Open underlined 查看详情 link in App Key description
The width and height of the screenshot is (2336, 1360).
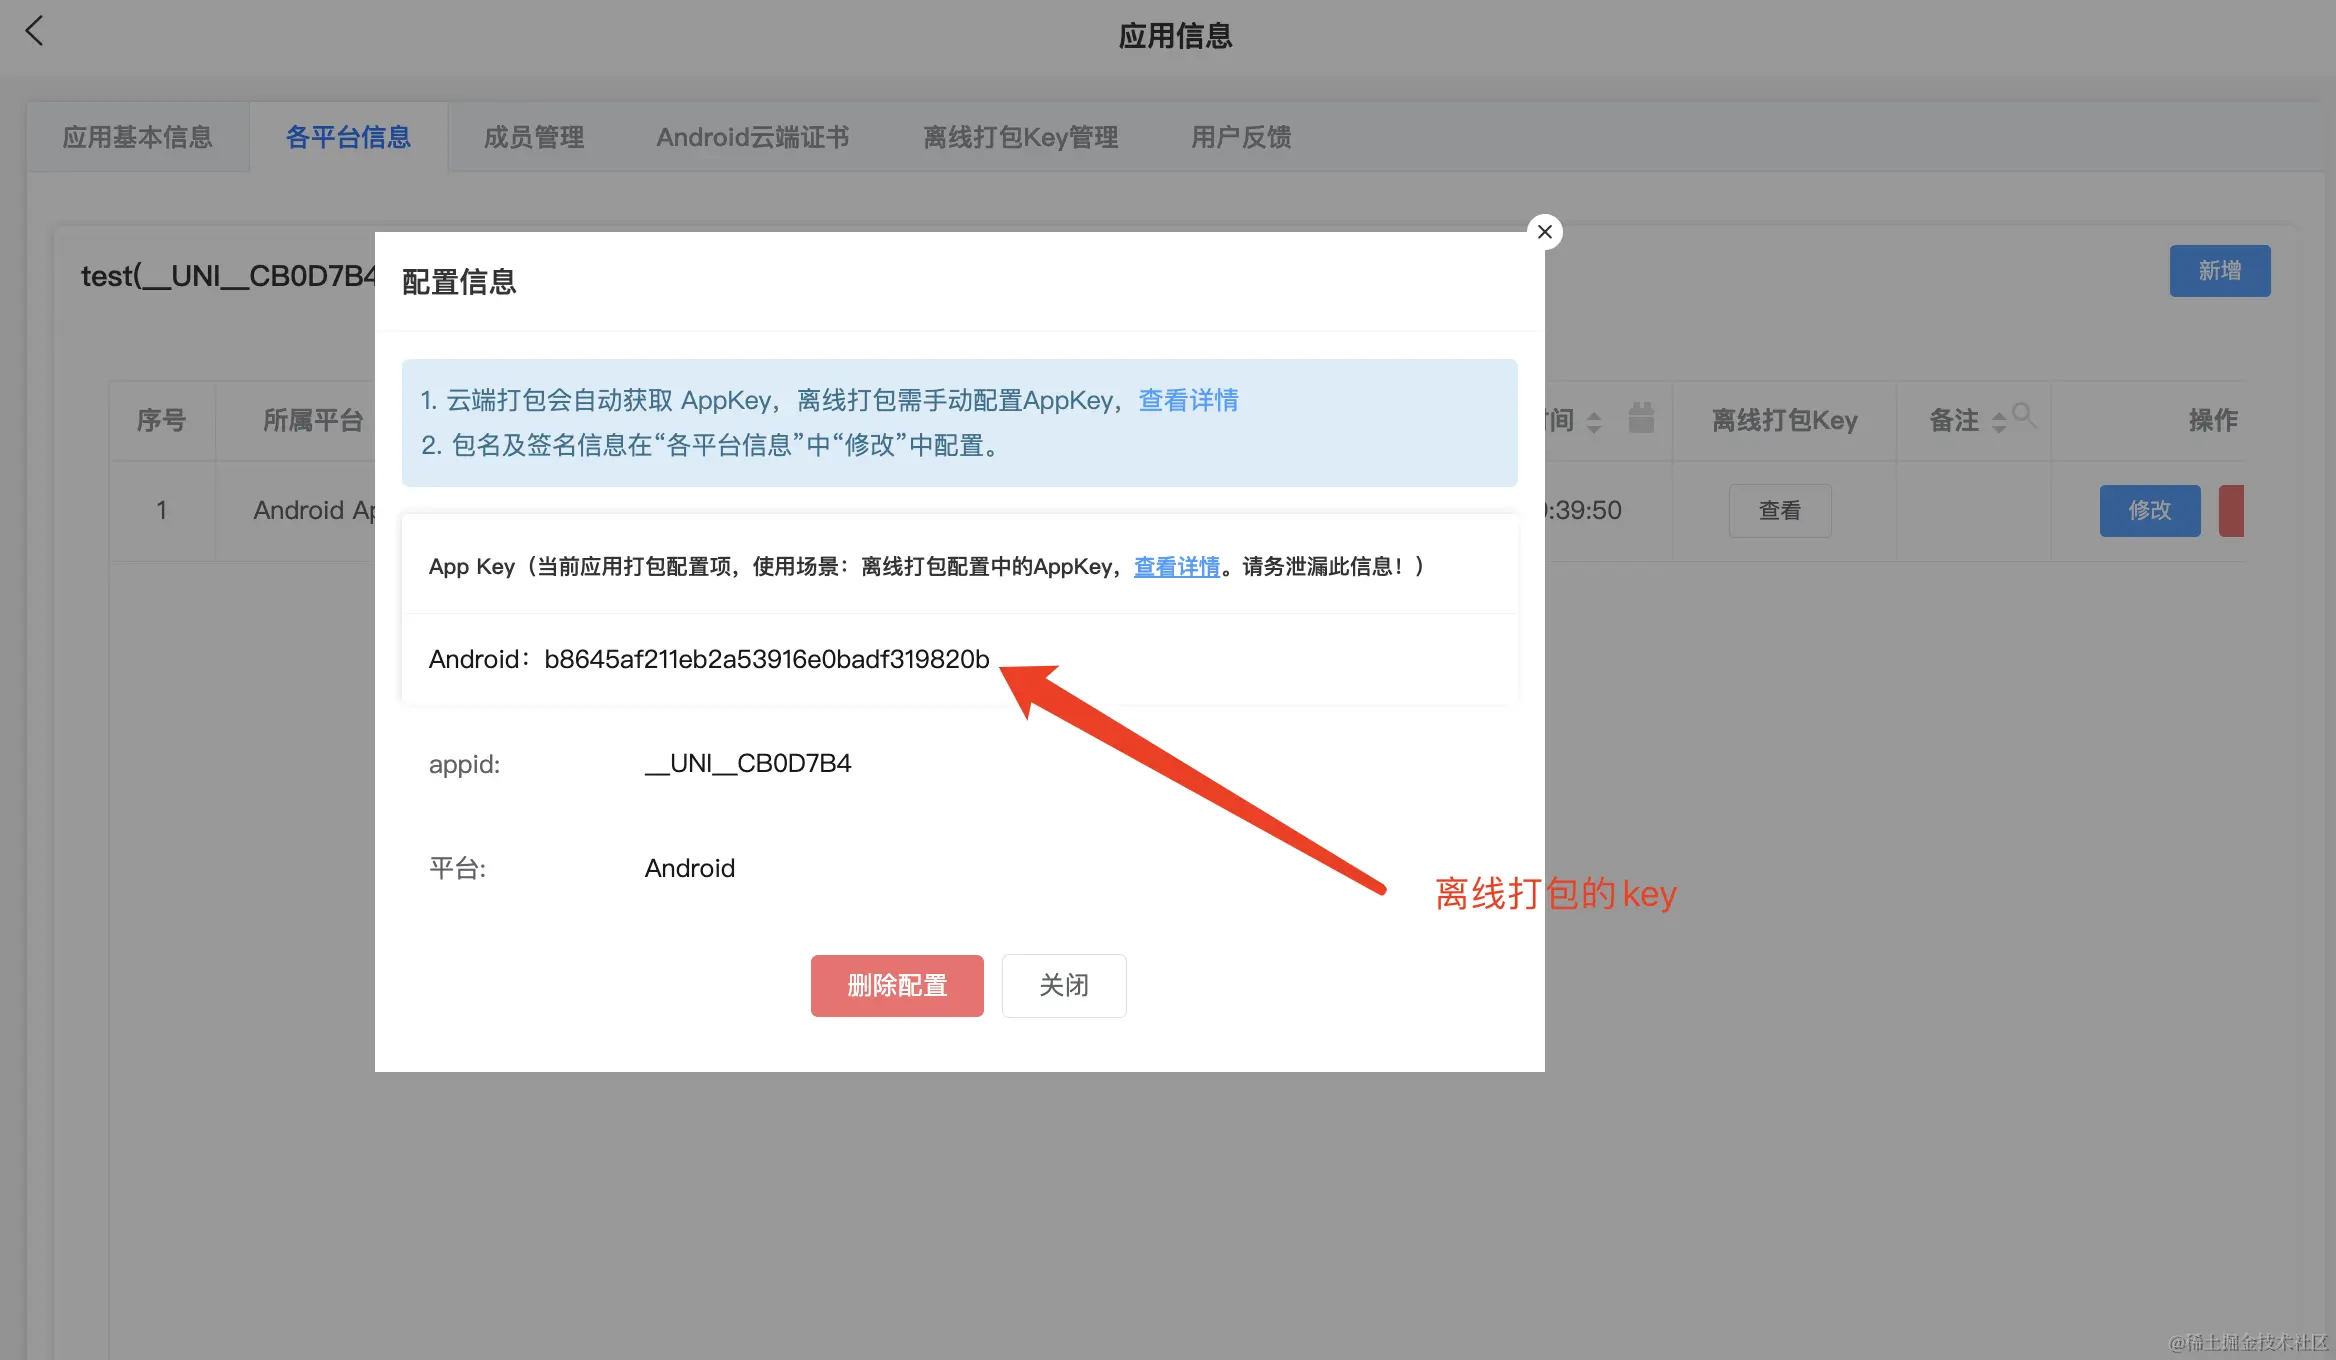1176,567
